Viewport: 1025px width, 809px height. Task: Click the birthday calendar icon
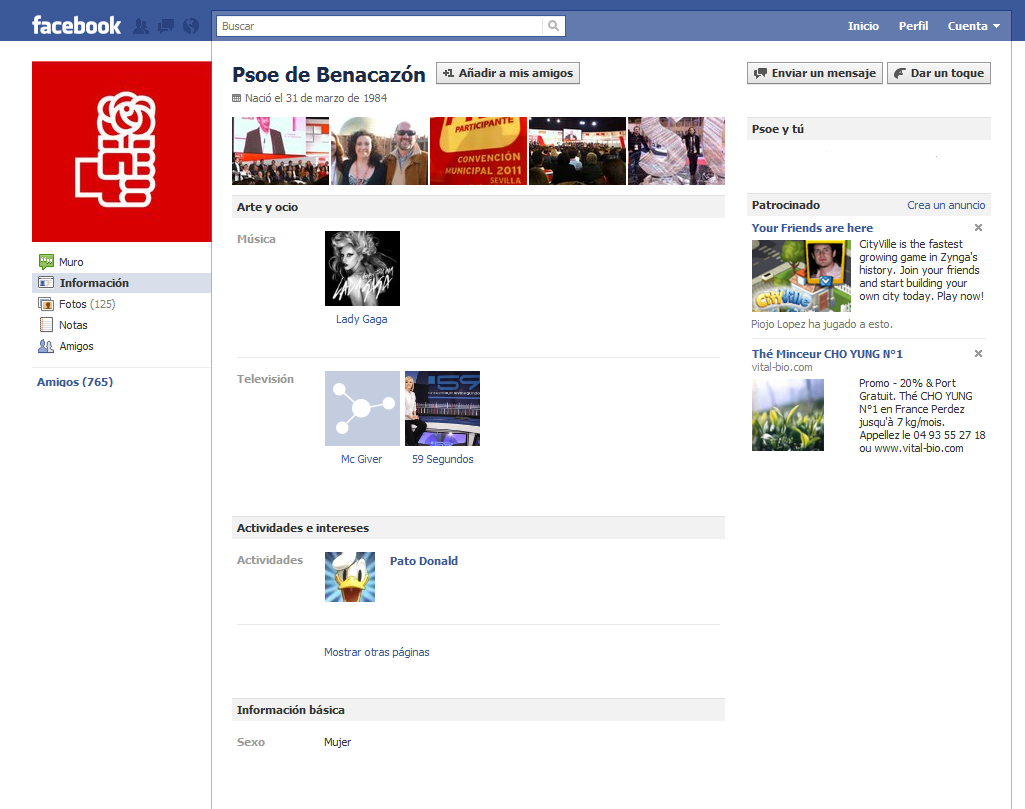point(237,98)
